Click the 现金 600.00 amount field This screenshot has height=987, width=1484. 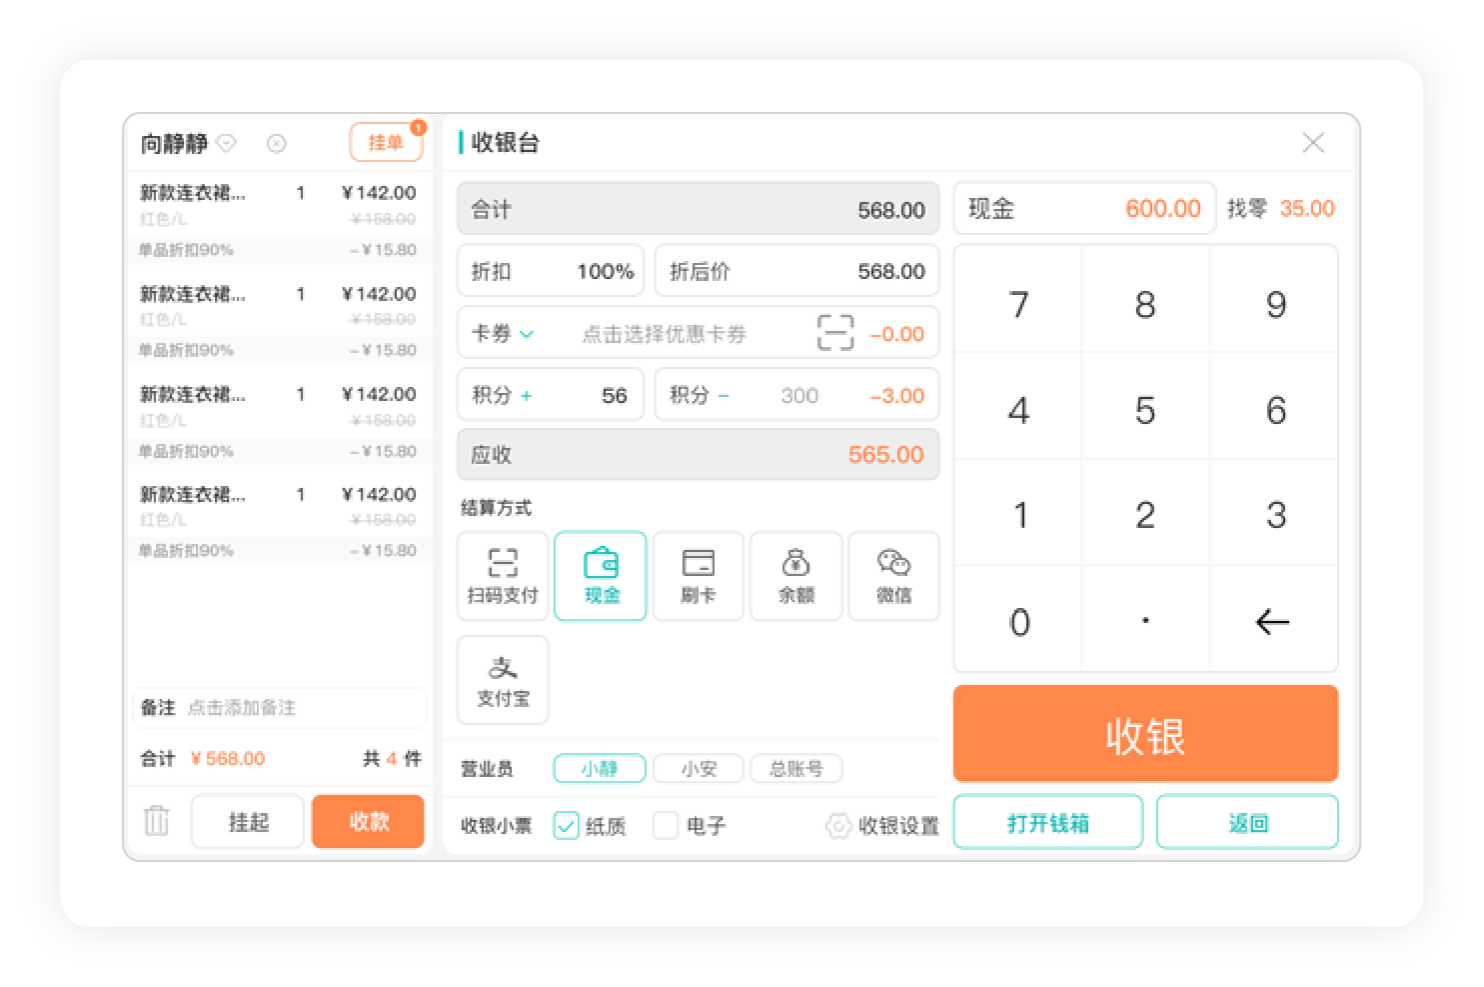[1085, 208]
